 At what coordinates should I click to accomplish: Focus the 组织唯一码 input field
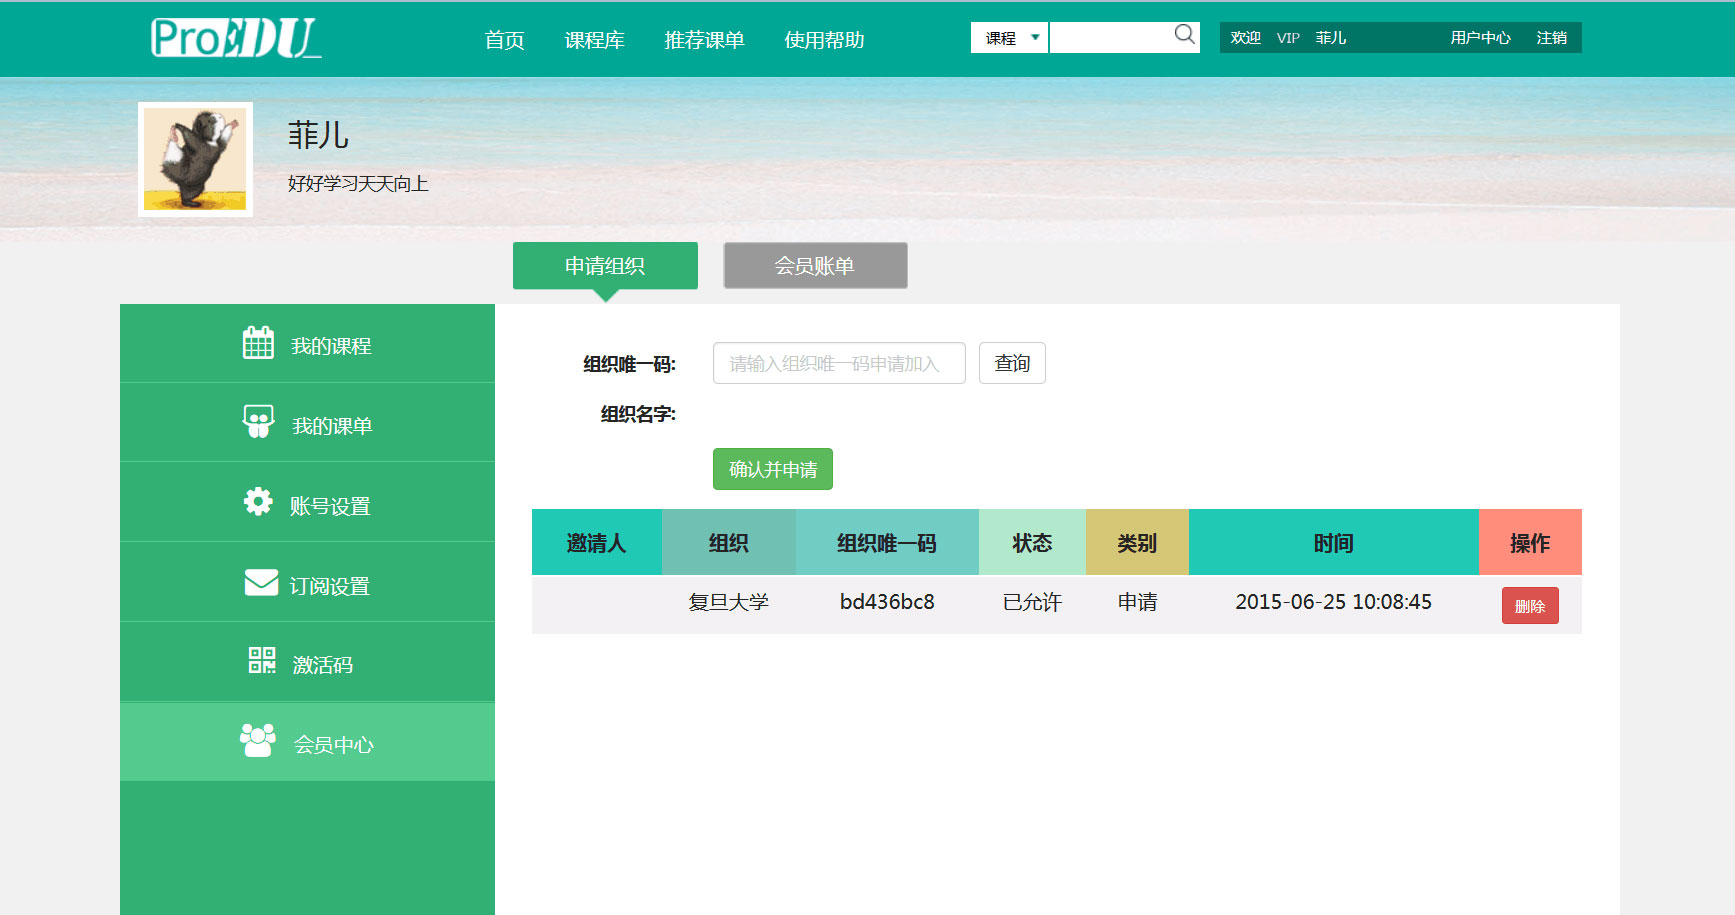click(x=838, y=363)
